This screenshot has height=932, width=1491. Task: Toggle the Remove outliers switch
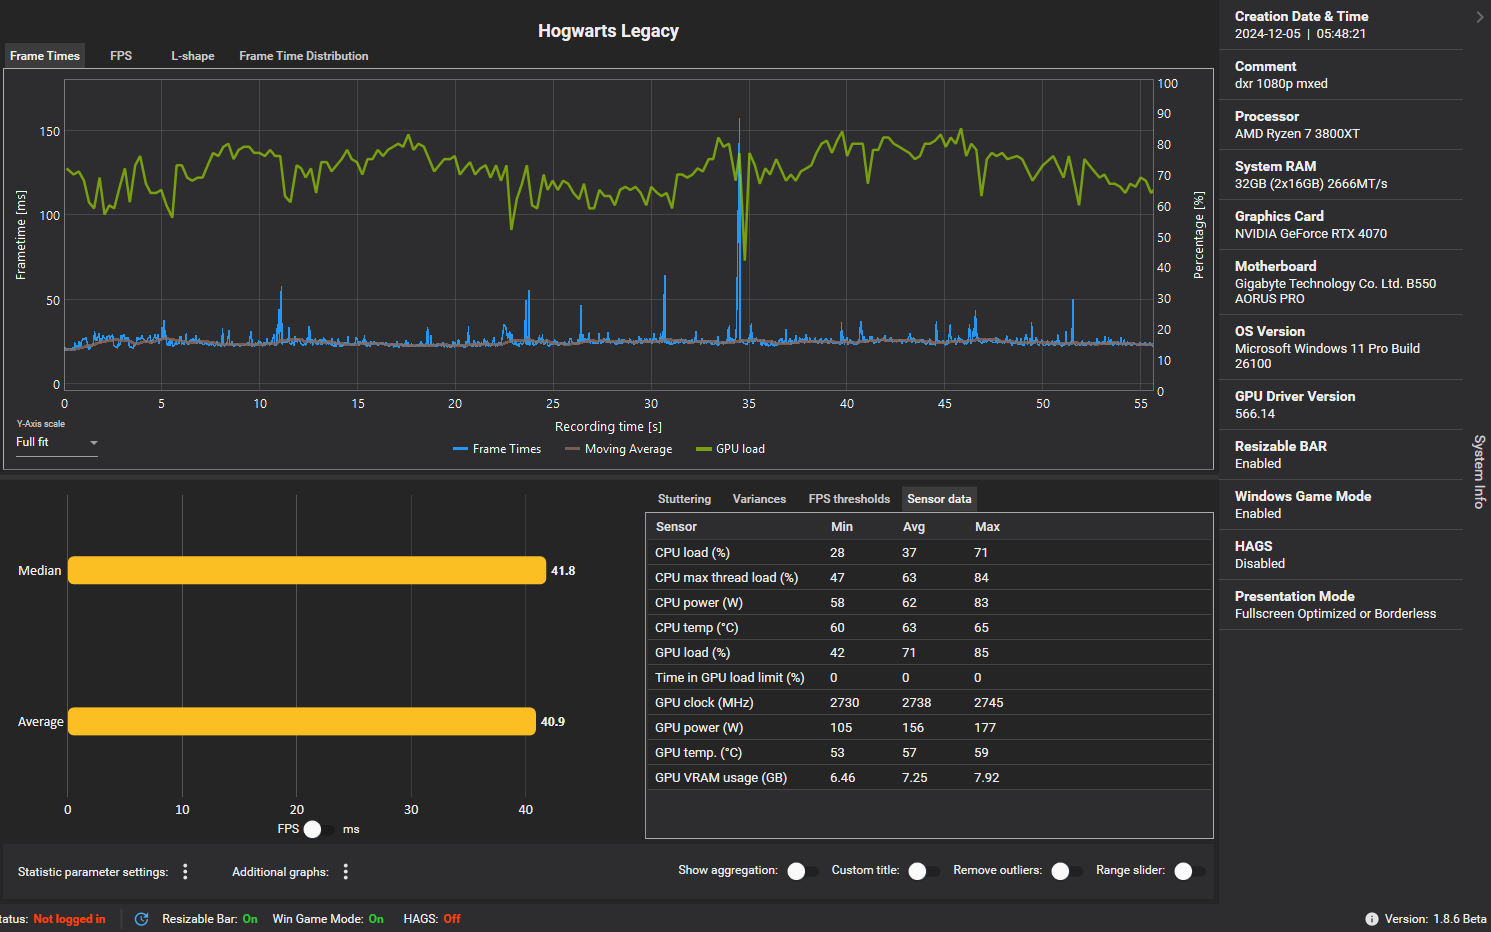click(x=1067, y=871)
